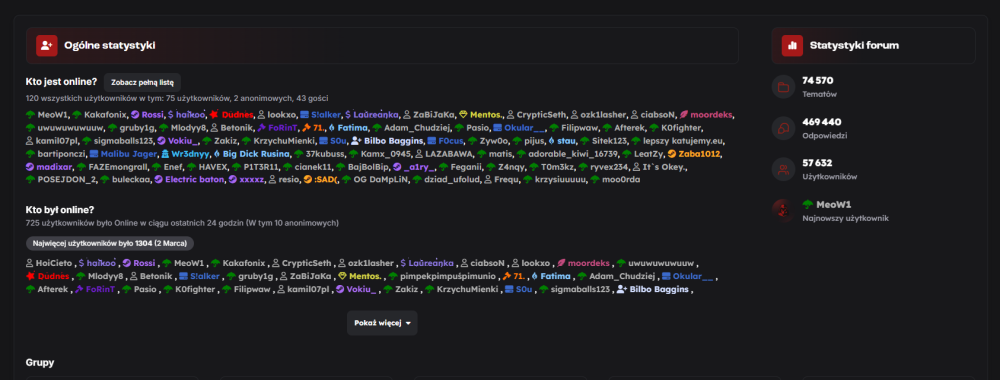Open the Enef user profile
The image size is (1000, 380).
click(173, 167)
